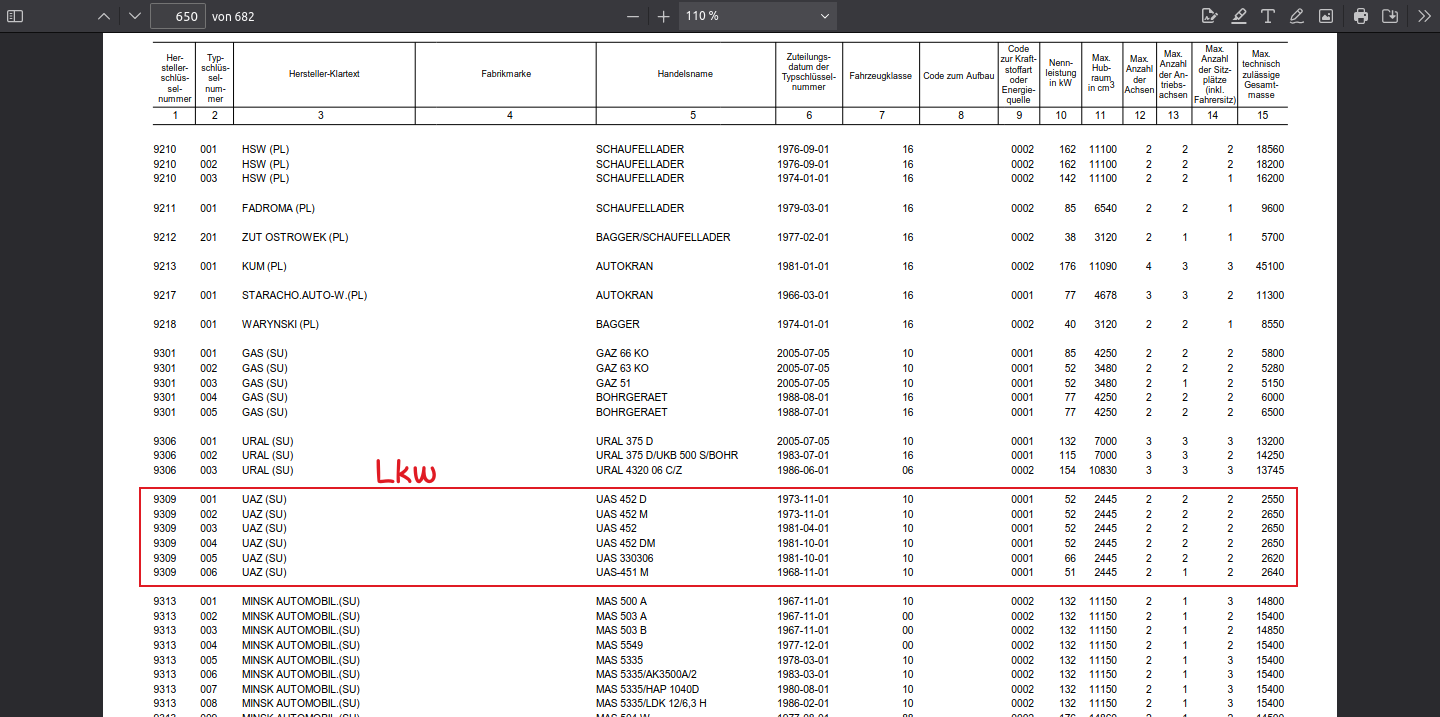Click 'UAS 452 D' trade name
The height and width of the screenshot is (717, 1440).
tap(621, 499)
